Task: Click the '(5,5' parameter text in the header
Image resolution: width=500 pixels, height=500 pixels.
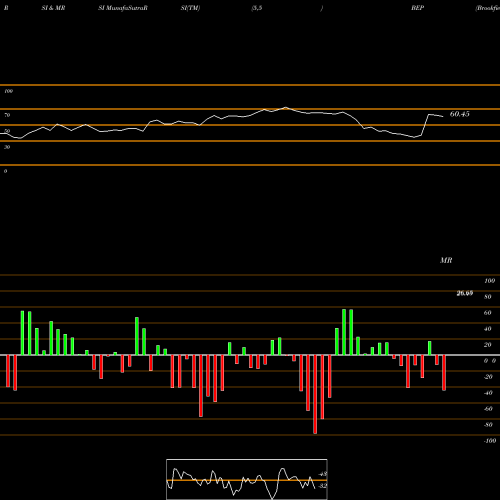Action: pos(257,8)
